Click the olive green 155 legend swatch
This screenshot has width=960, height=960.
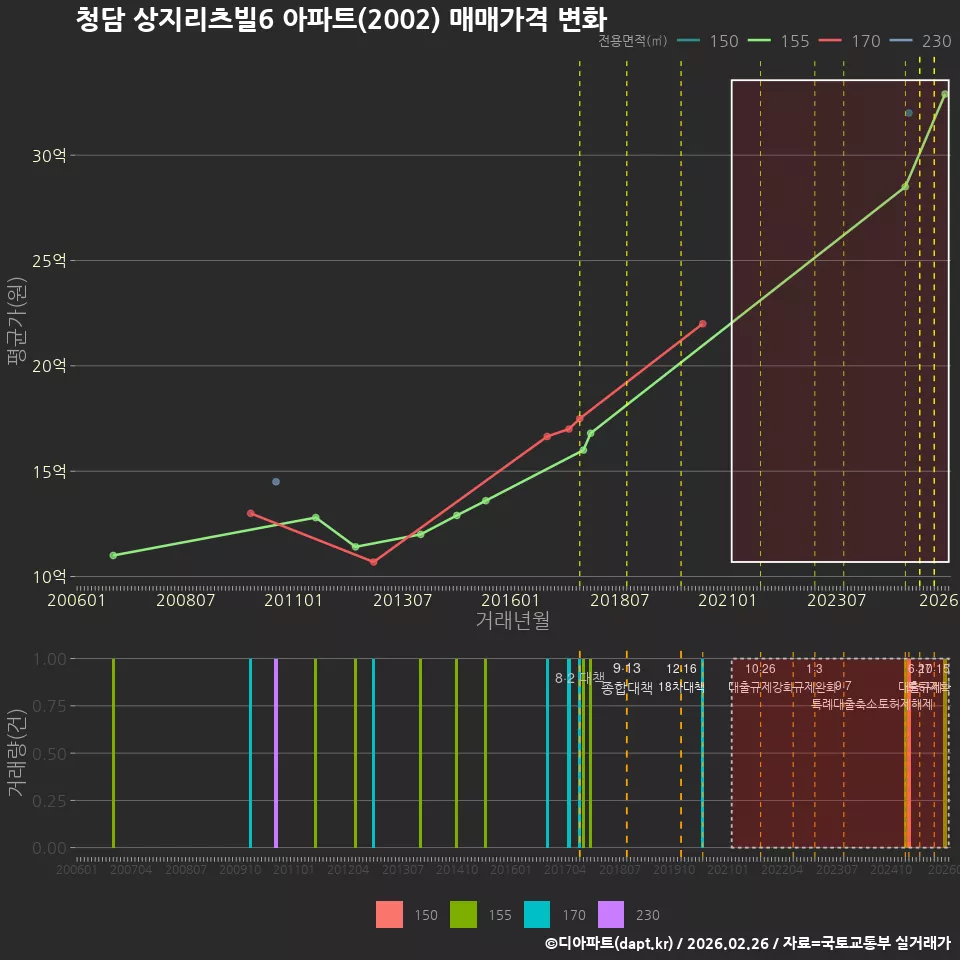pyautogui.click(x=463, y=915)
